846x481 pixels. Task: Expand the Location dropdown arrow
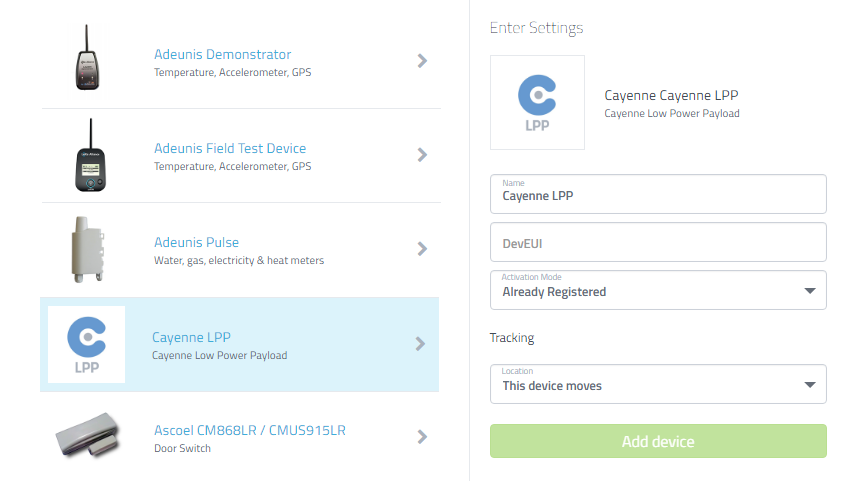coord(809,385)
